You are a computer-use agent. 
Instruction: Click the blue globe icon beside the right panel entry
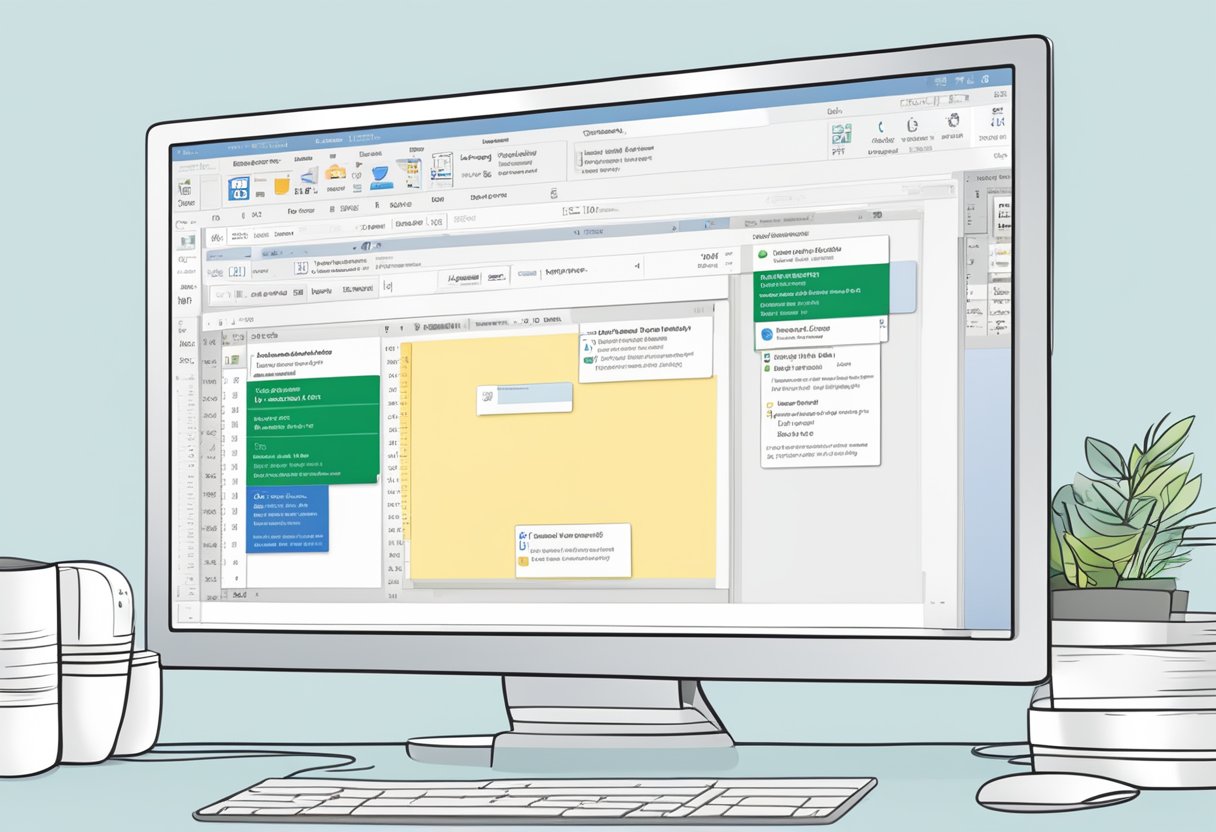coord(767,334)
